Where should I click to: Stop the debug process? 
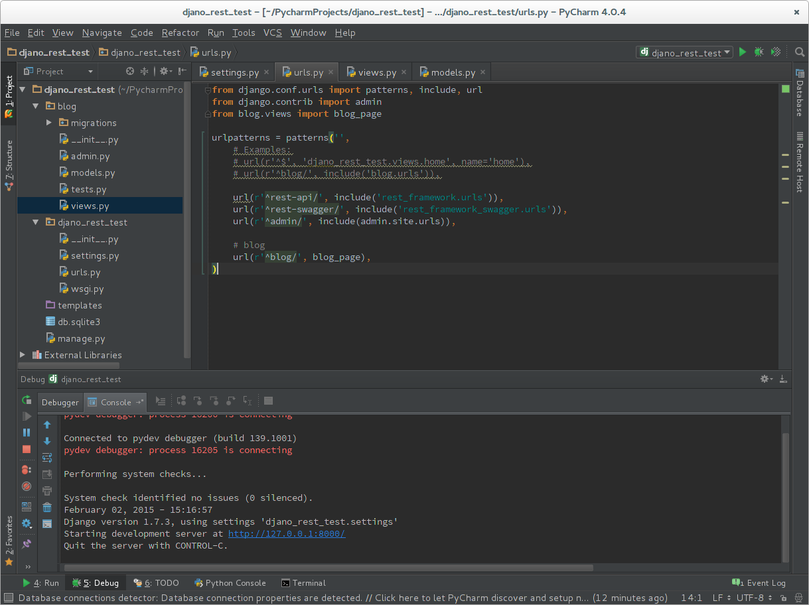(26, 449)
